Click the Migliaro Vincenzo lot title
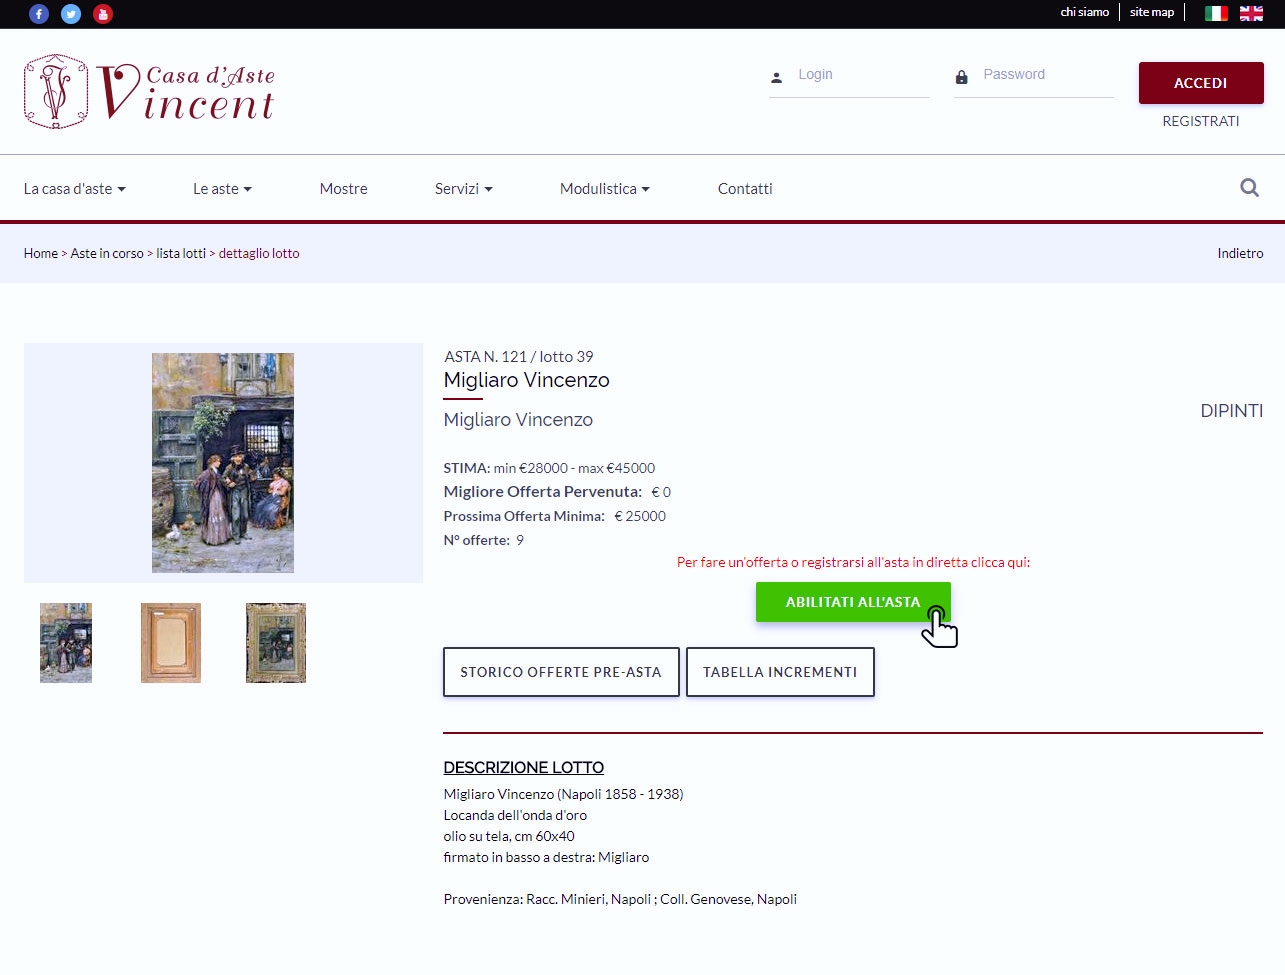Screen dimensions: 1285x975 [x=527, y=380]
